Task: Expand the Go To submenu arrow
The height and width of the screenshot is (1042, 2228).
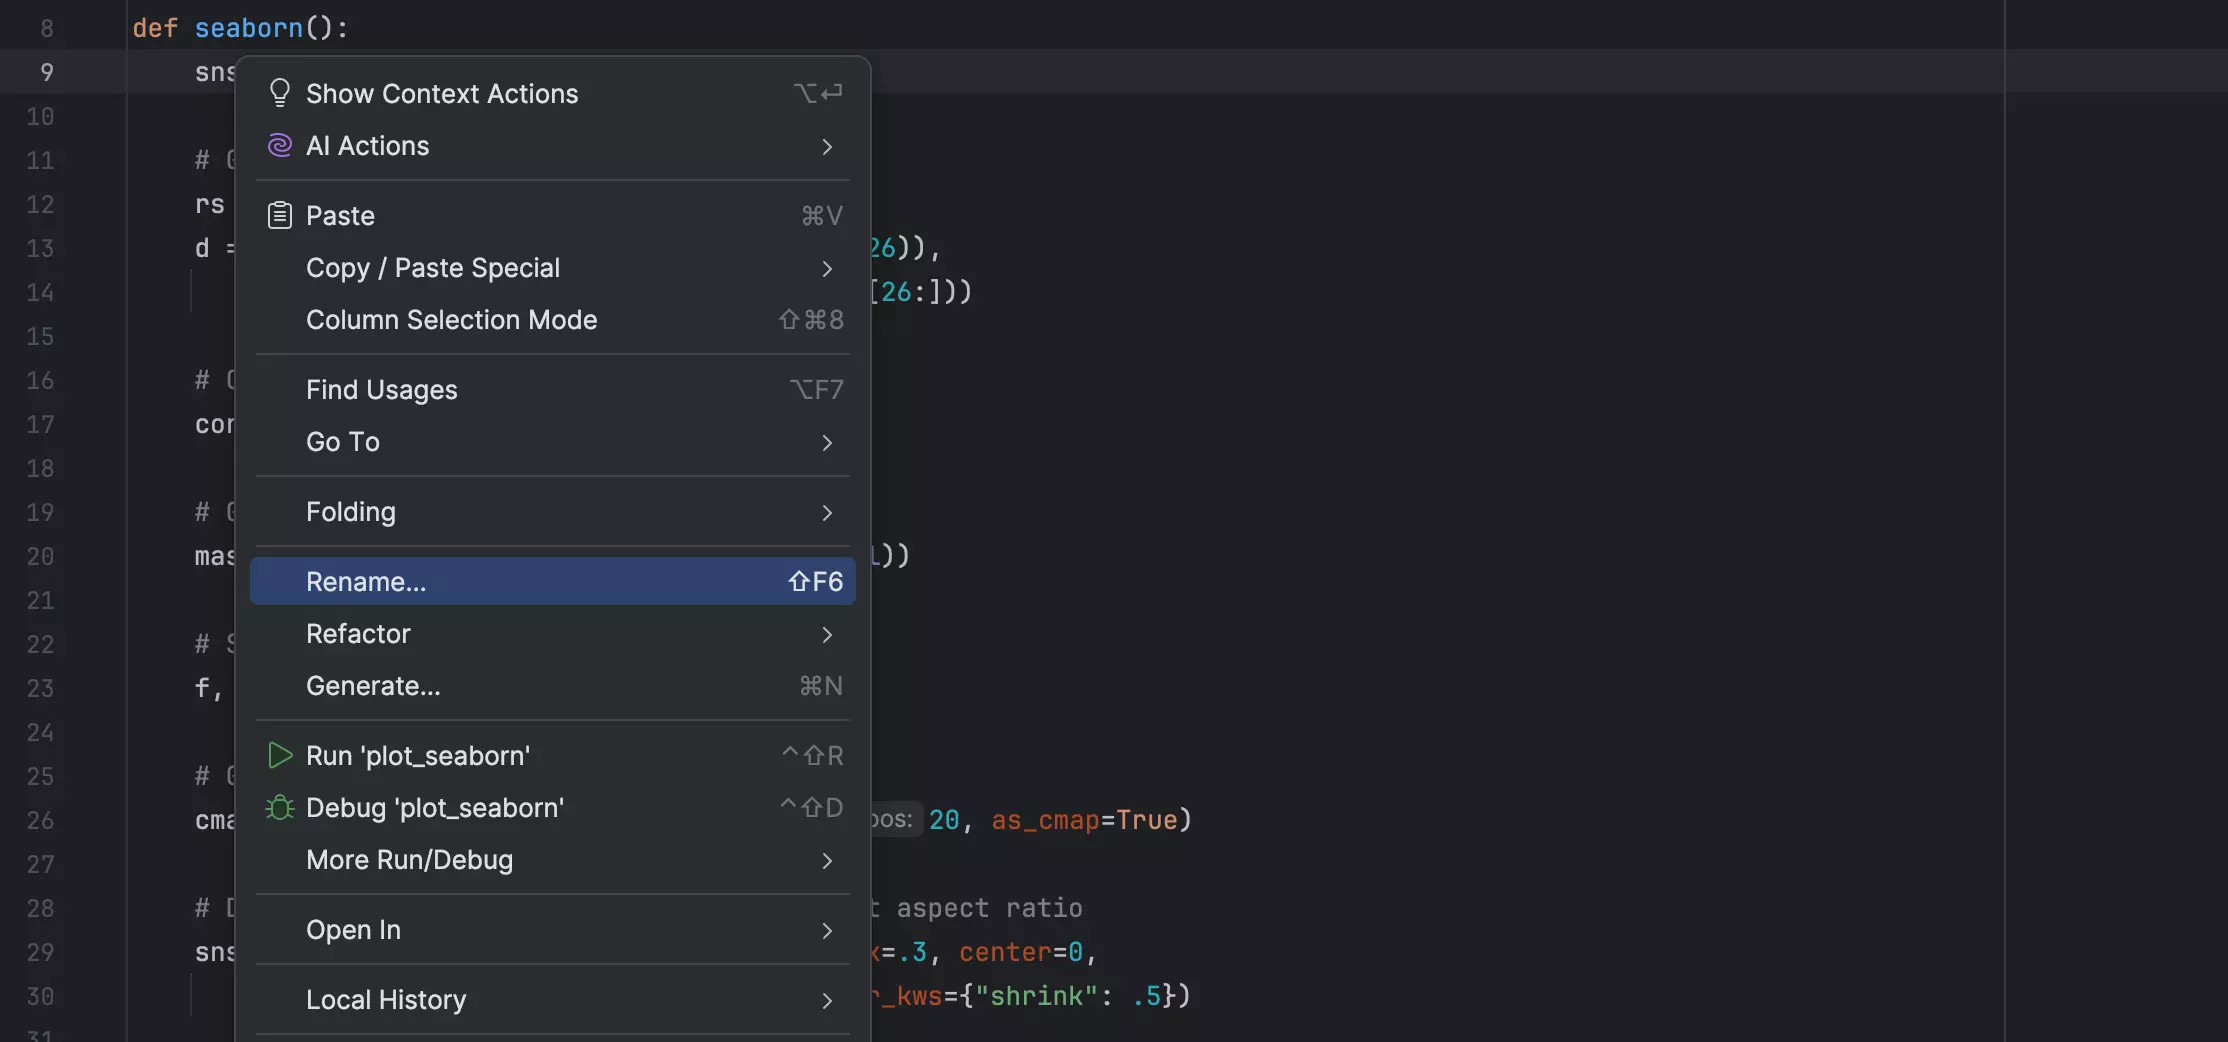Action: (827, 443)
